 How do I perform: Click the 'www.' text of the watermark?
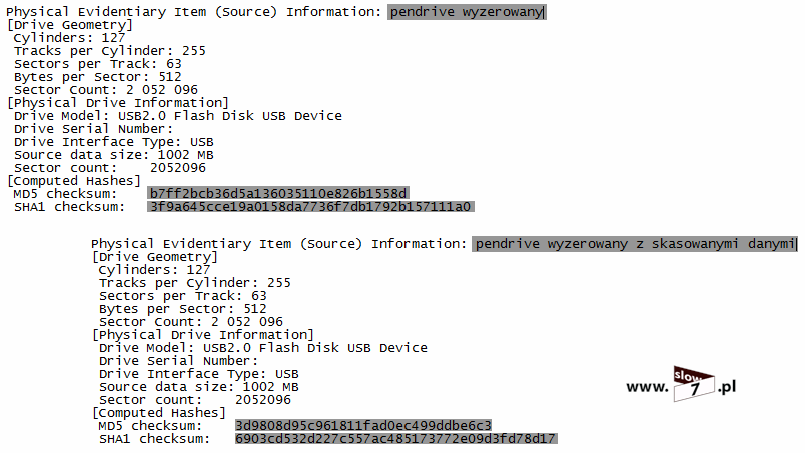click(647, 386)
